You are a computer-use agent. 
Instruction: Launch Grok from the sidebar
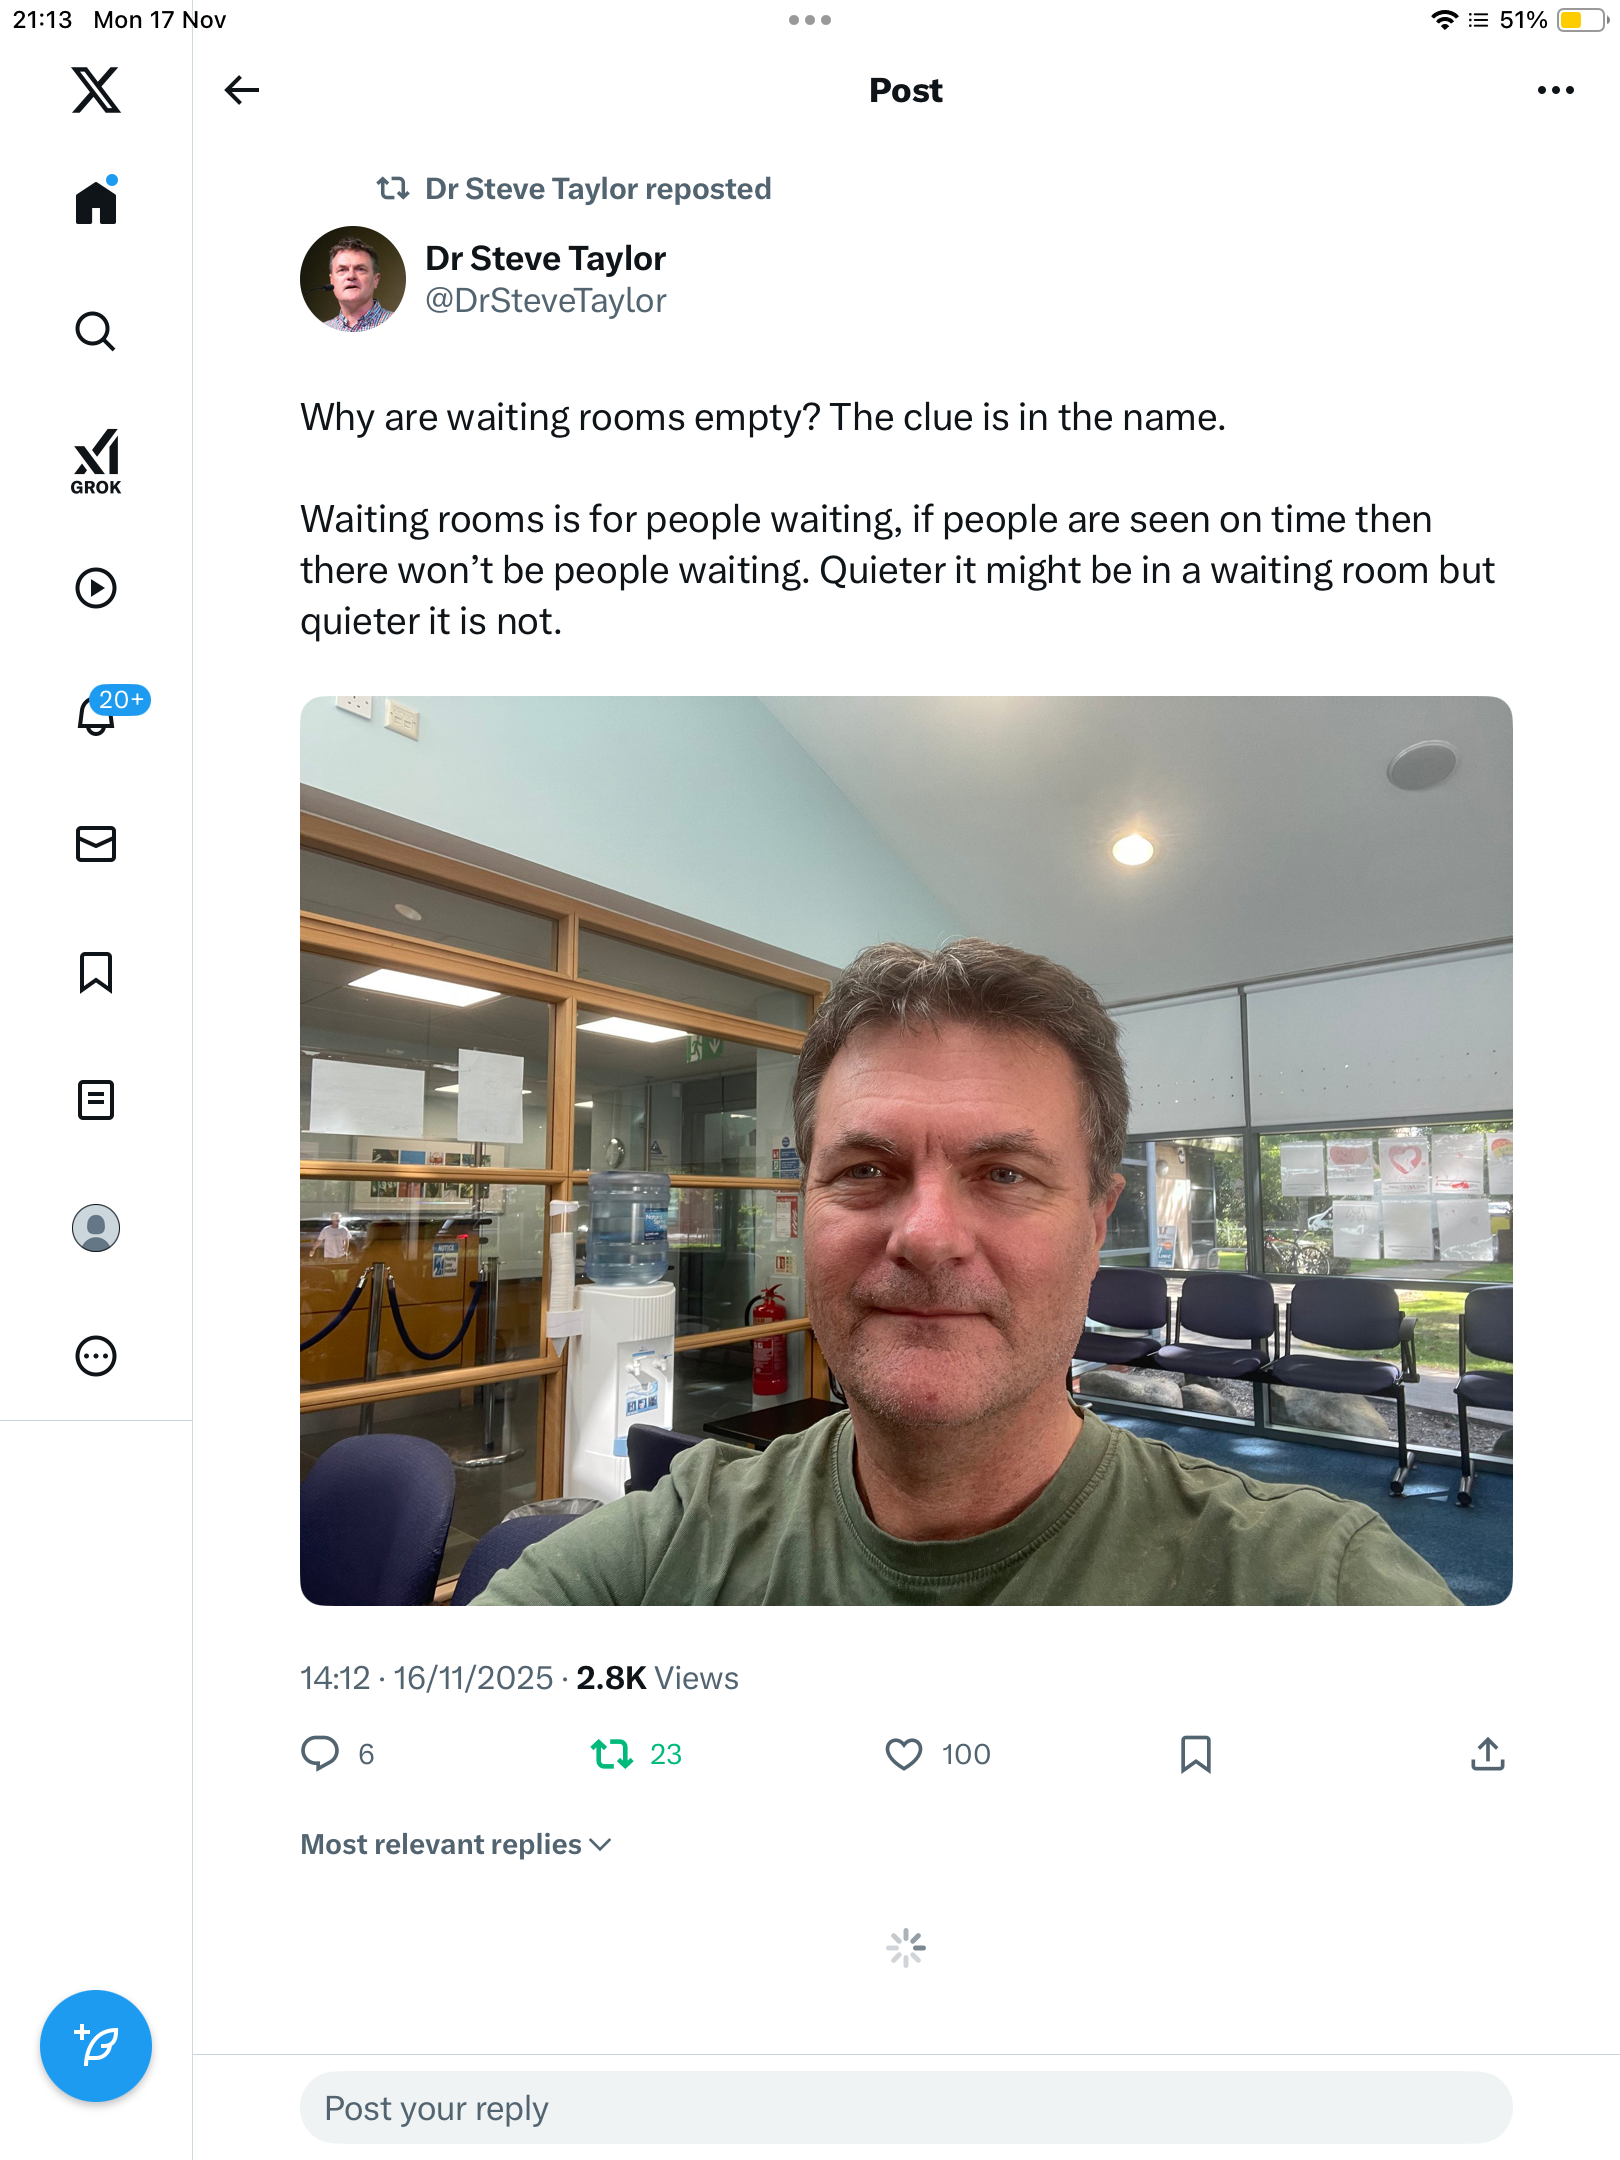coord(96,461)
